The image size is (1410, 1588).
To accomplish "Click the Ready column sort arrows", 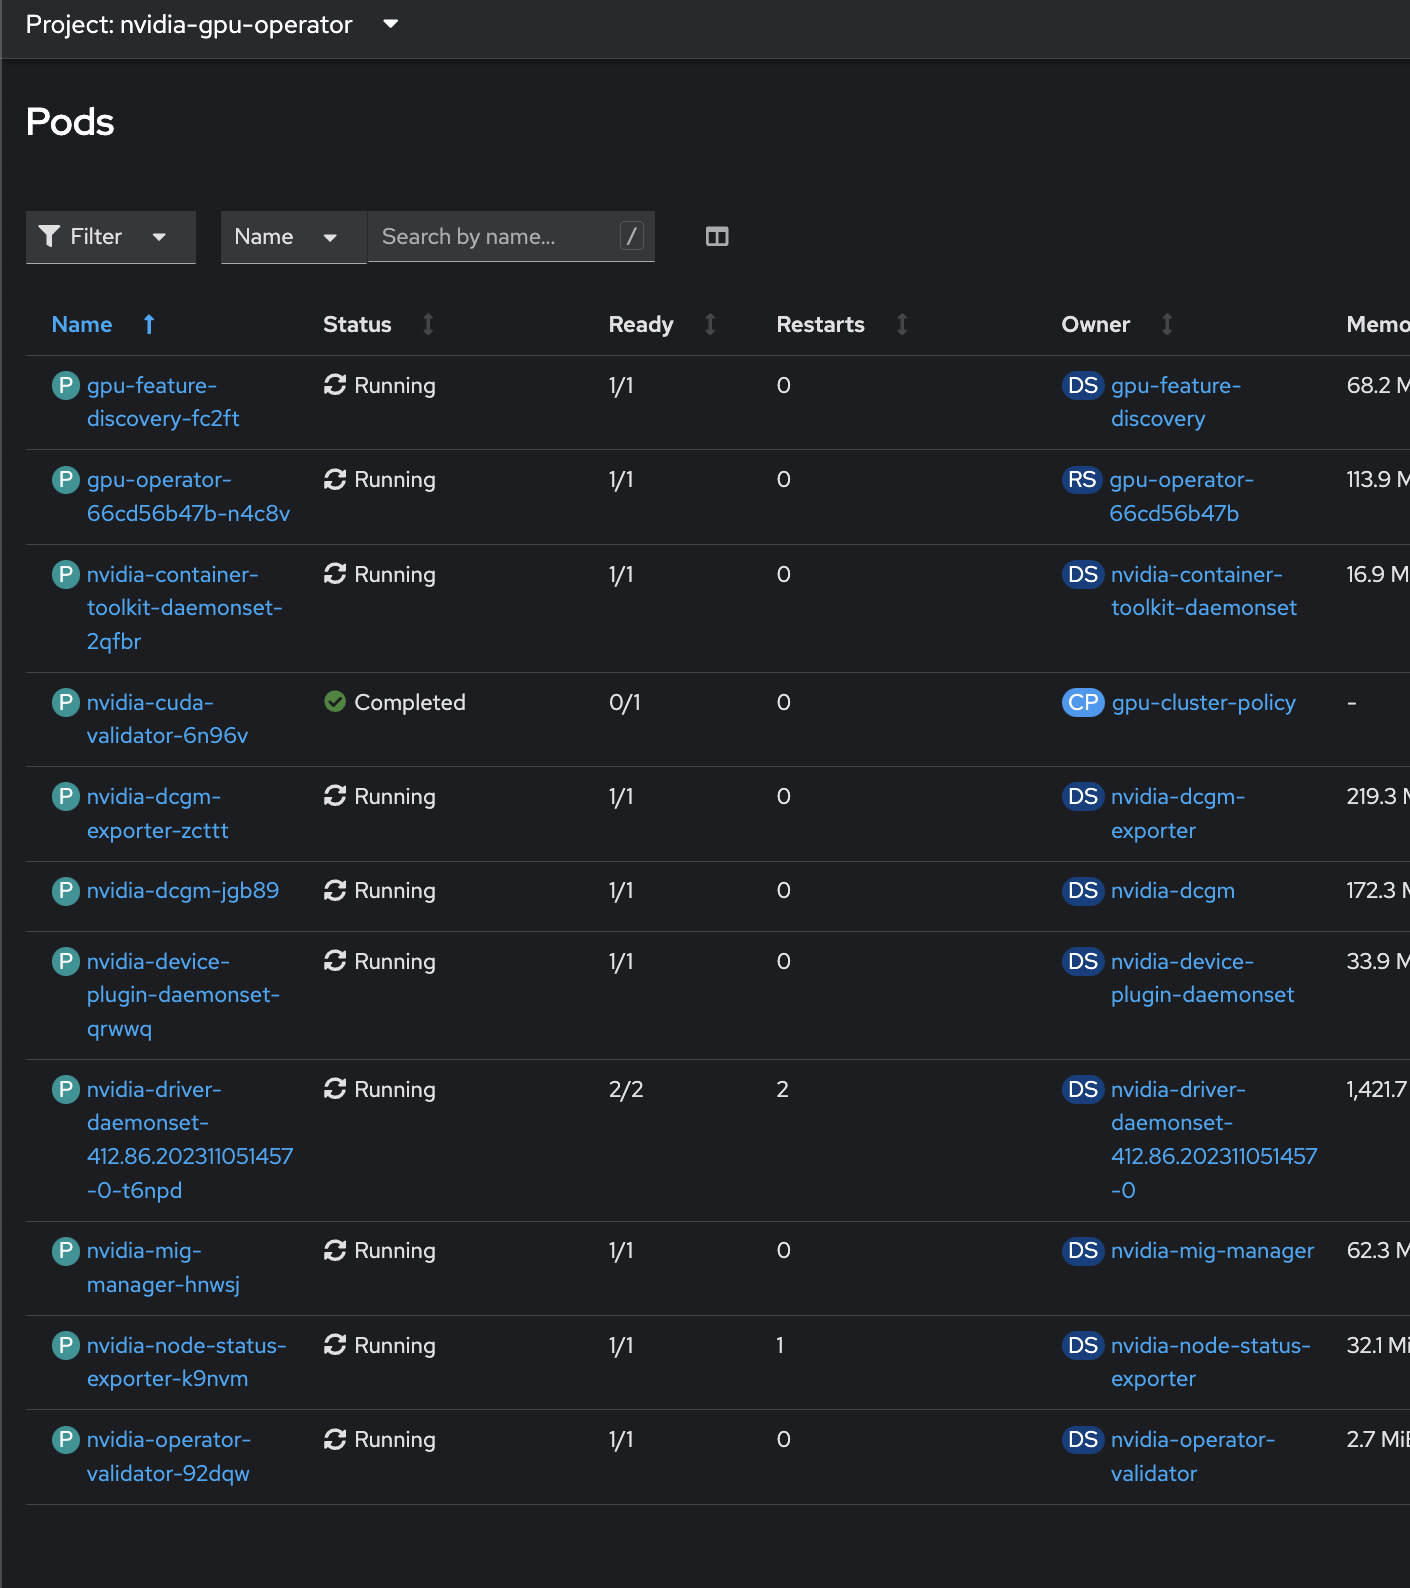I will (710, 324).
